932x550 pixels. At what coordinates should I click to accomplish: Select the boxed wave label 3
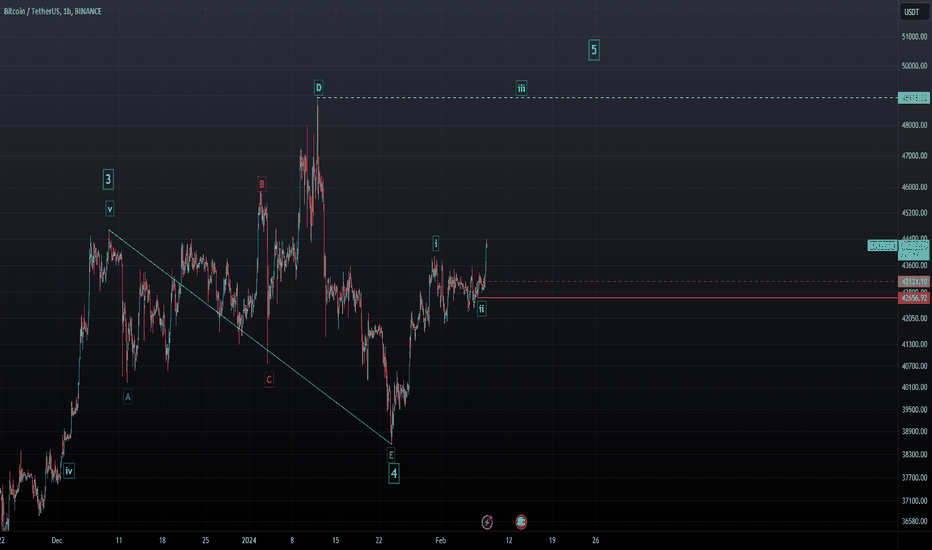[x=108, y=179]
